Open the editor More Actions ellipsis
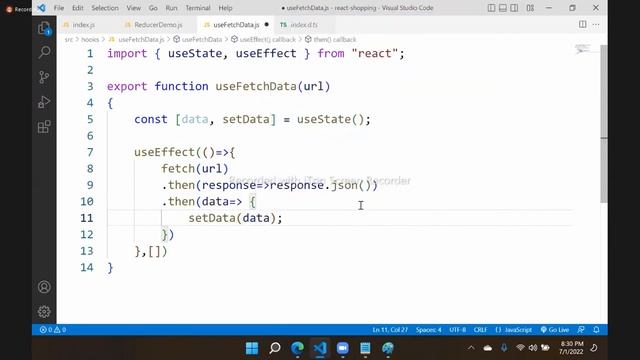This screenshot has height=360, width=640. 596,24
